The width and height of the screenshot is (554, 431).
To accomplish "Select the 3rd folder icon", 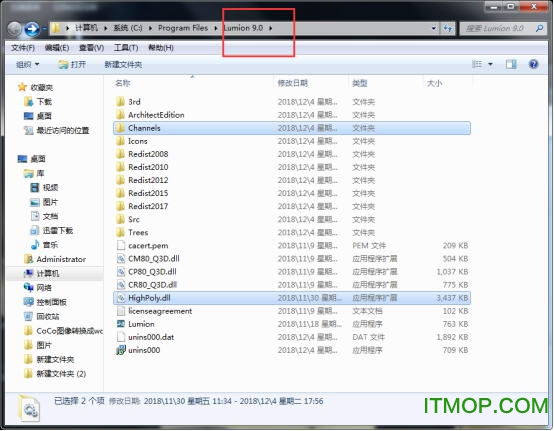I will tap(120, 102).
